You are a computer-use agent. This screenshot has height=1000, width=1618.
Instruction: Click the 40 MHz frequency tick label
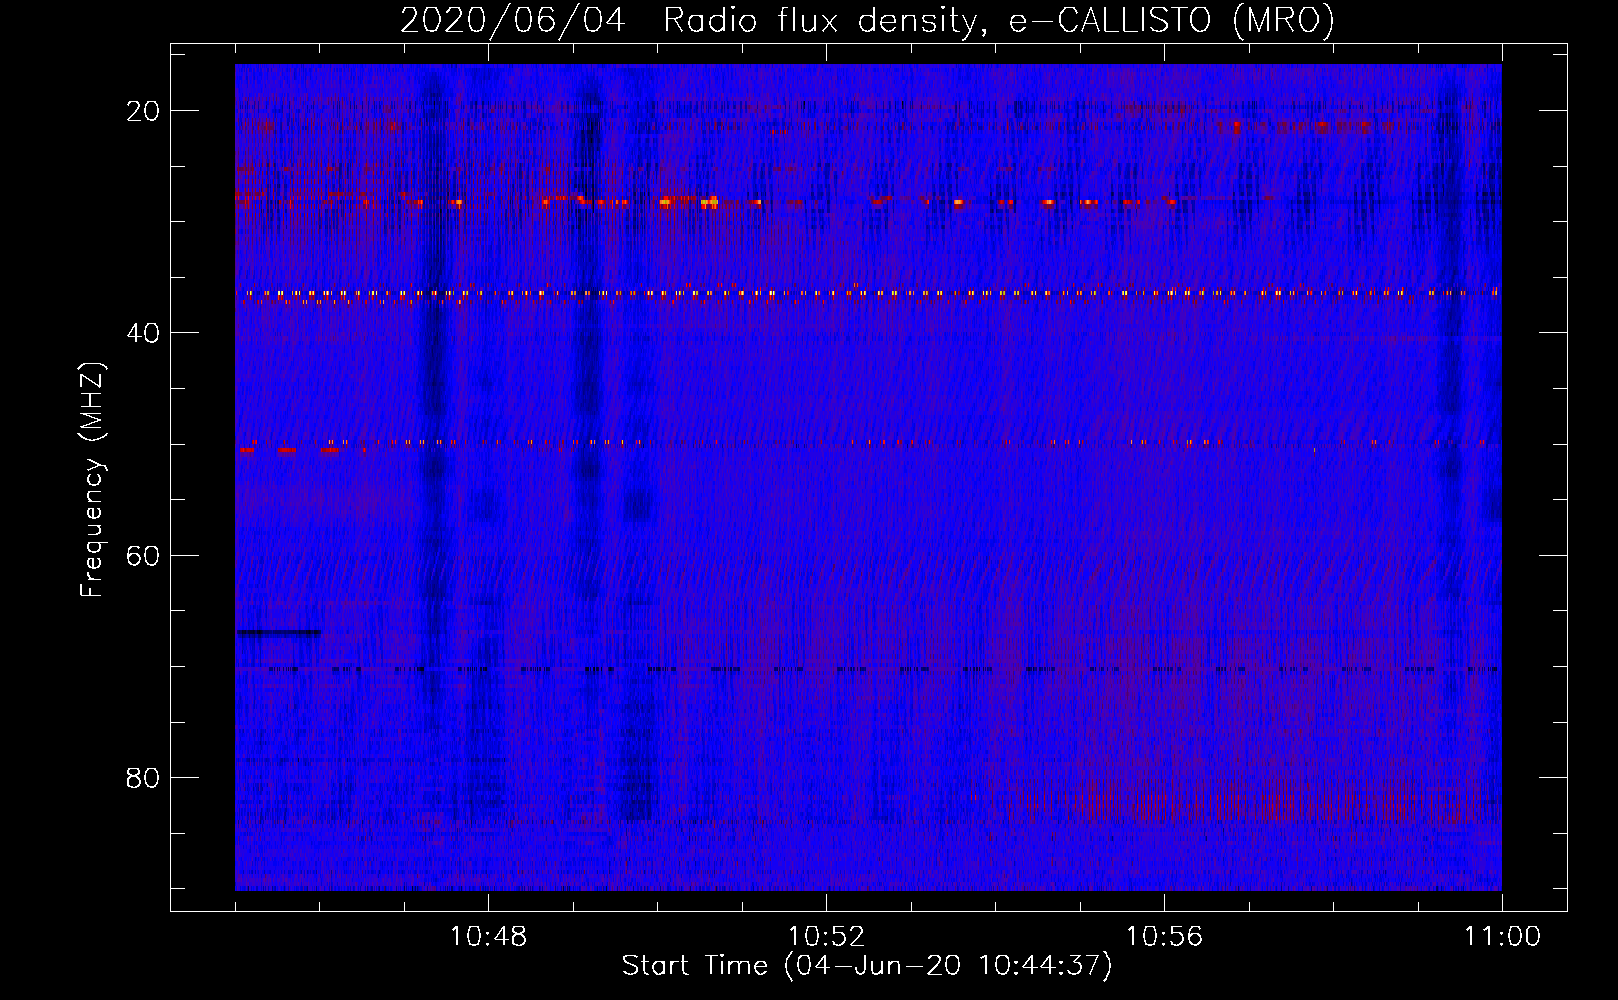(144, 333)
